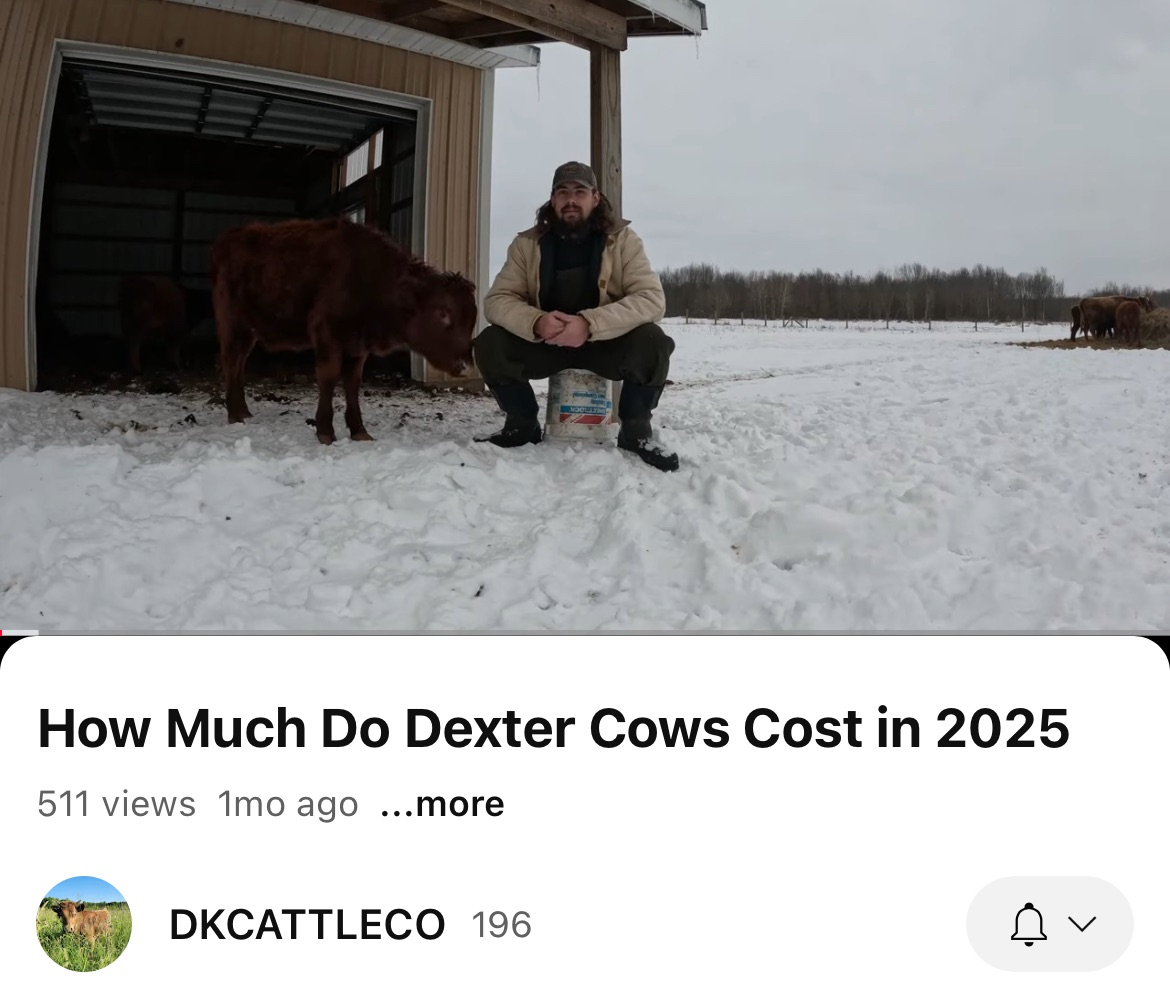Tap the video frame on the man
Viewport: 1170px width, 997px height.
(573, 313)
